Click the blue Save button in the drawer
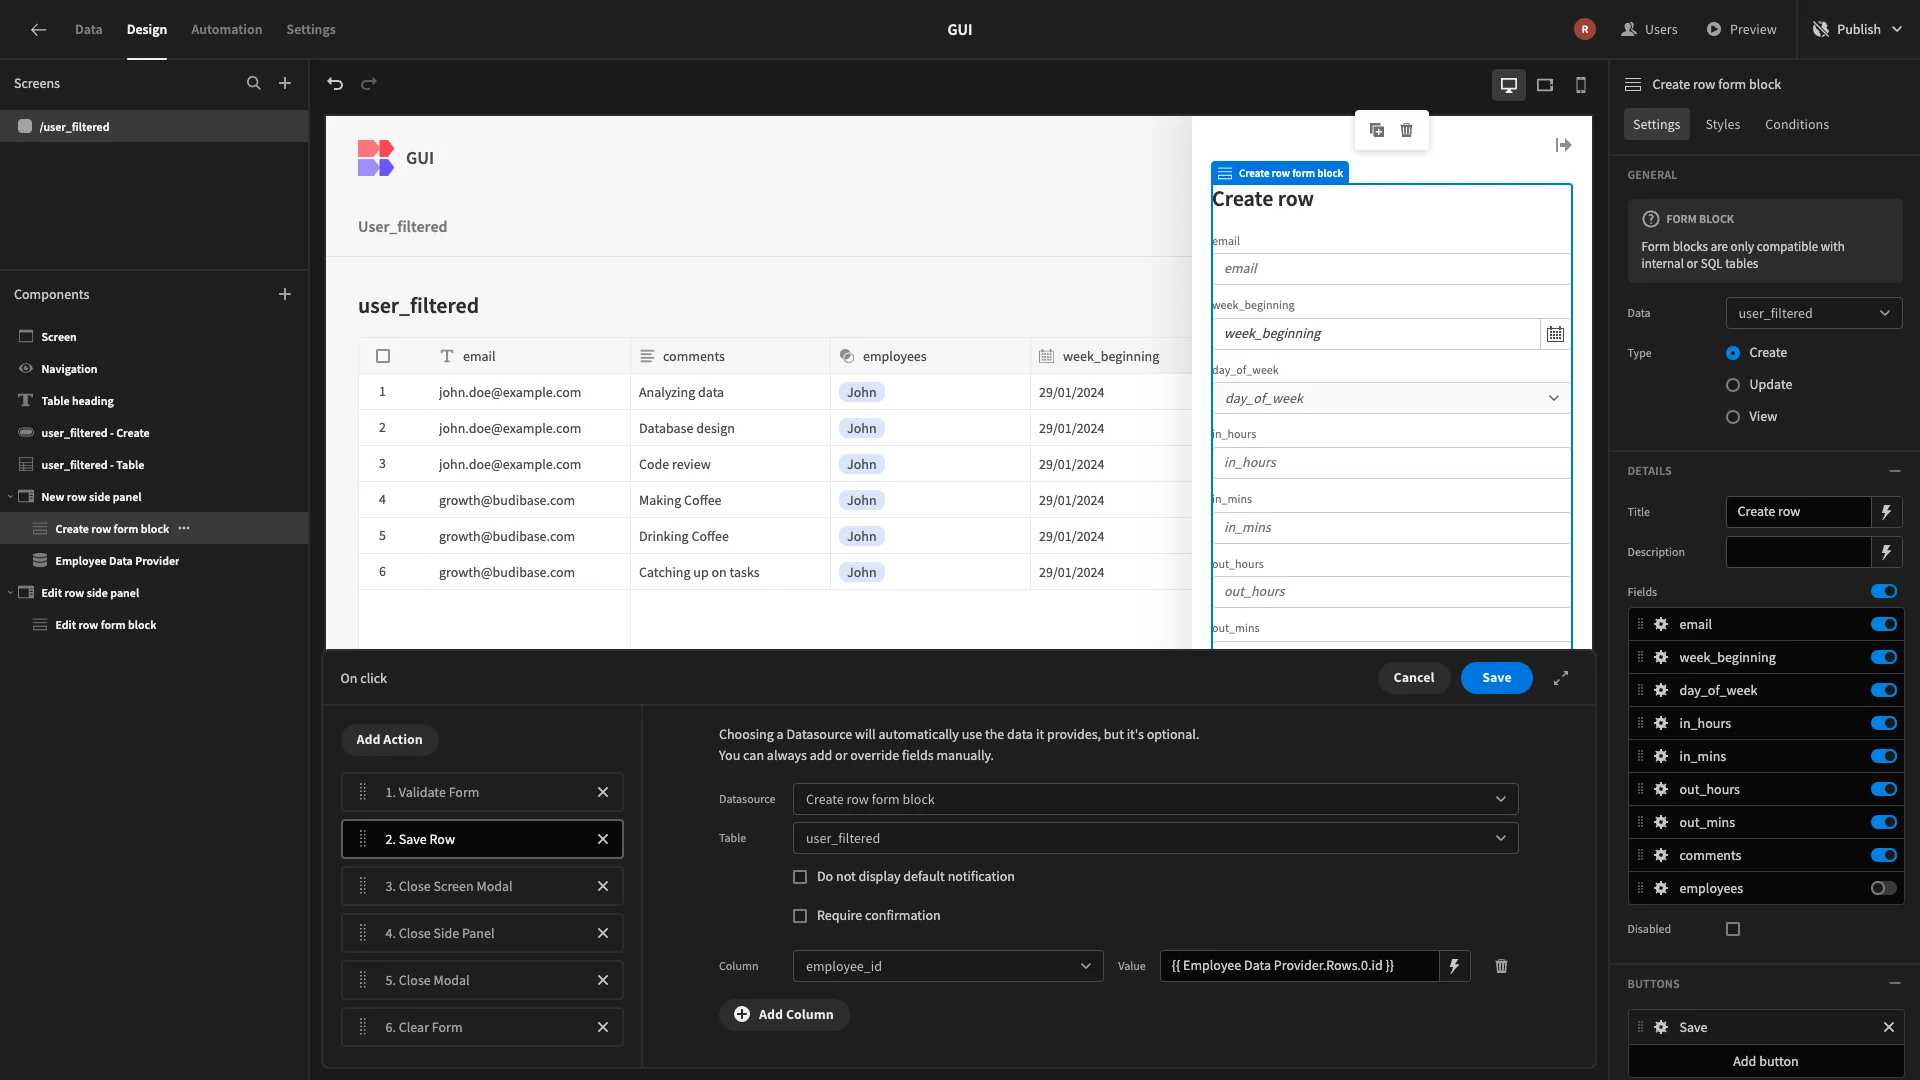The width and height of the screenshot is (1920, 1080). pos(1496,678)
